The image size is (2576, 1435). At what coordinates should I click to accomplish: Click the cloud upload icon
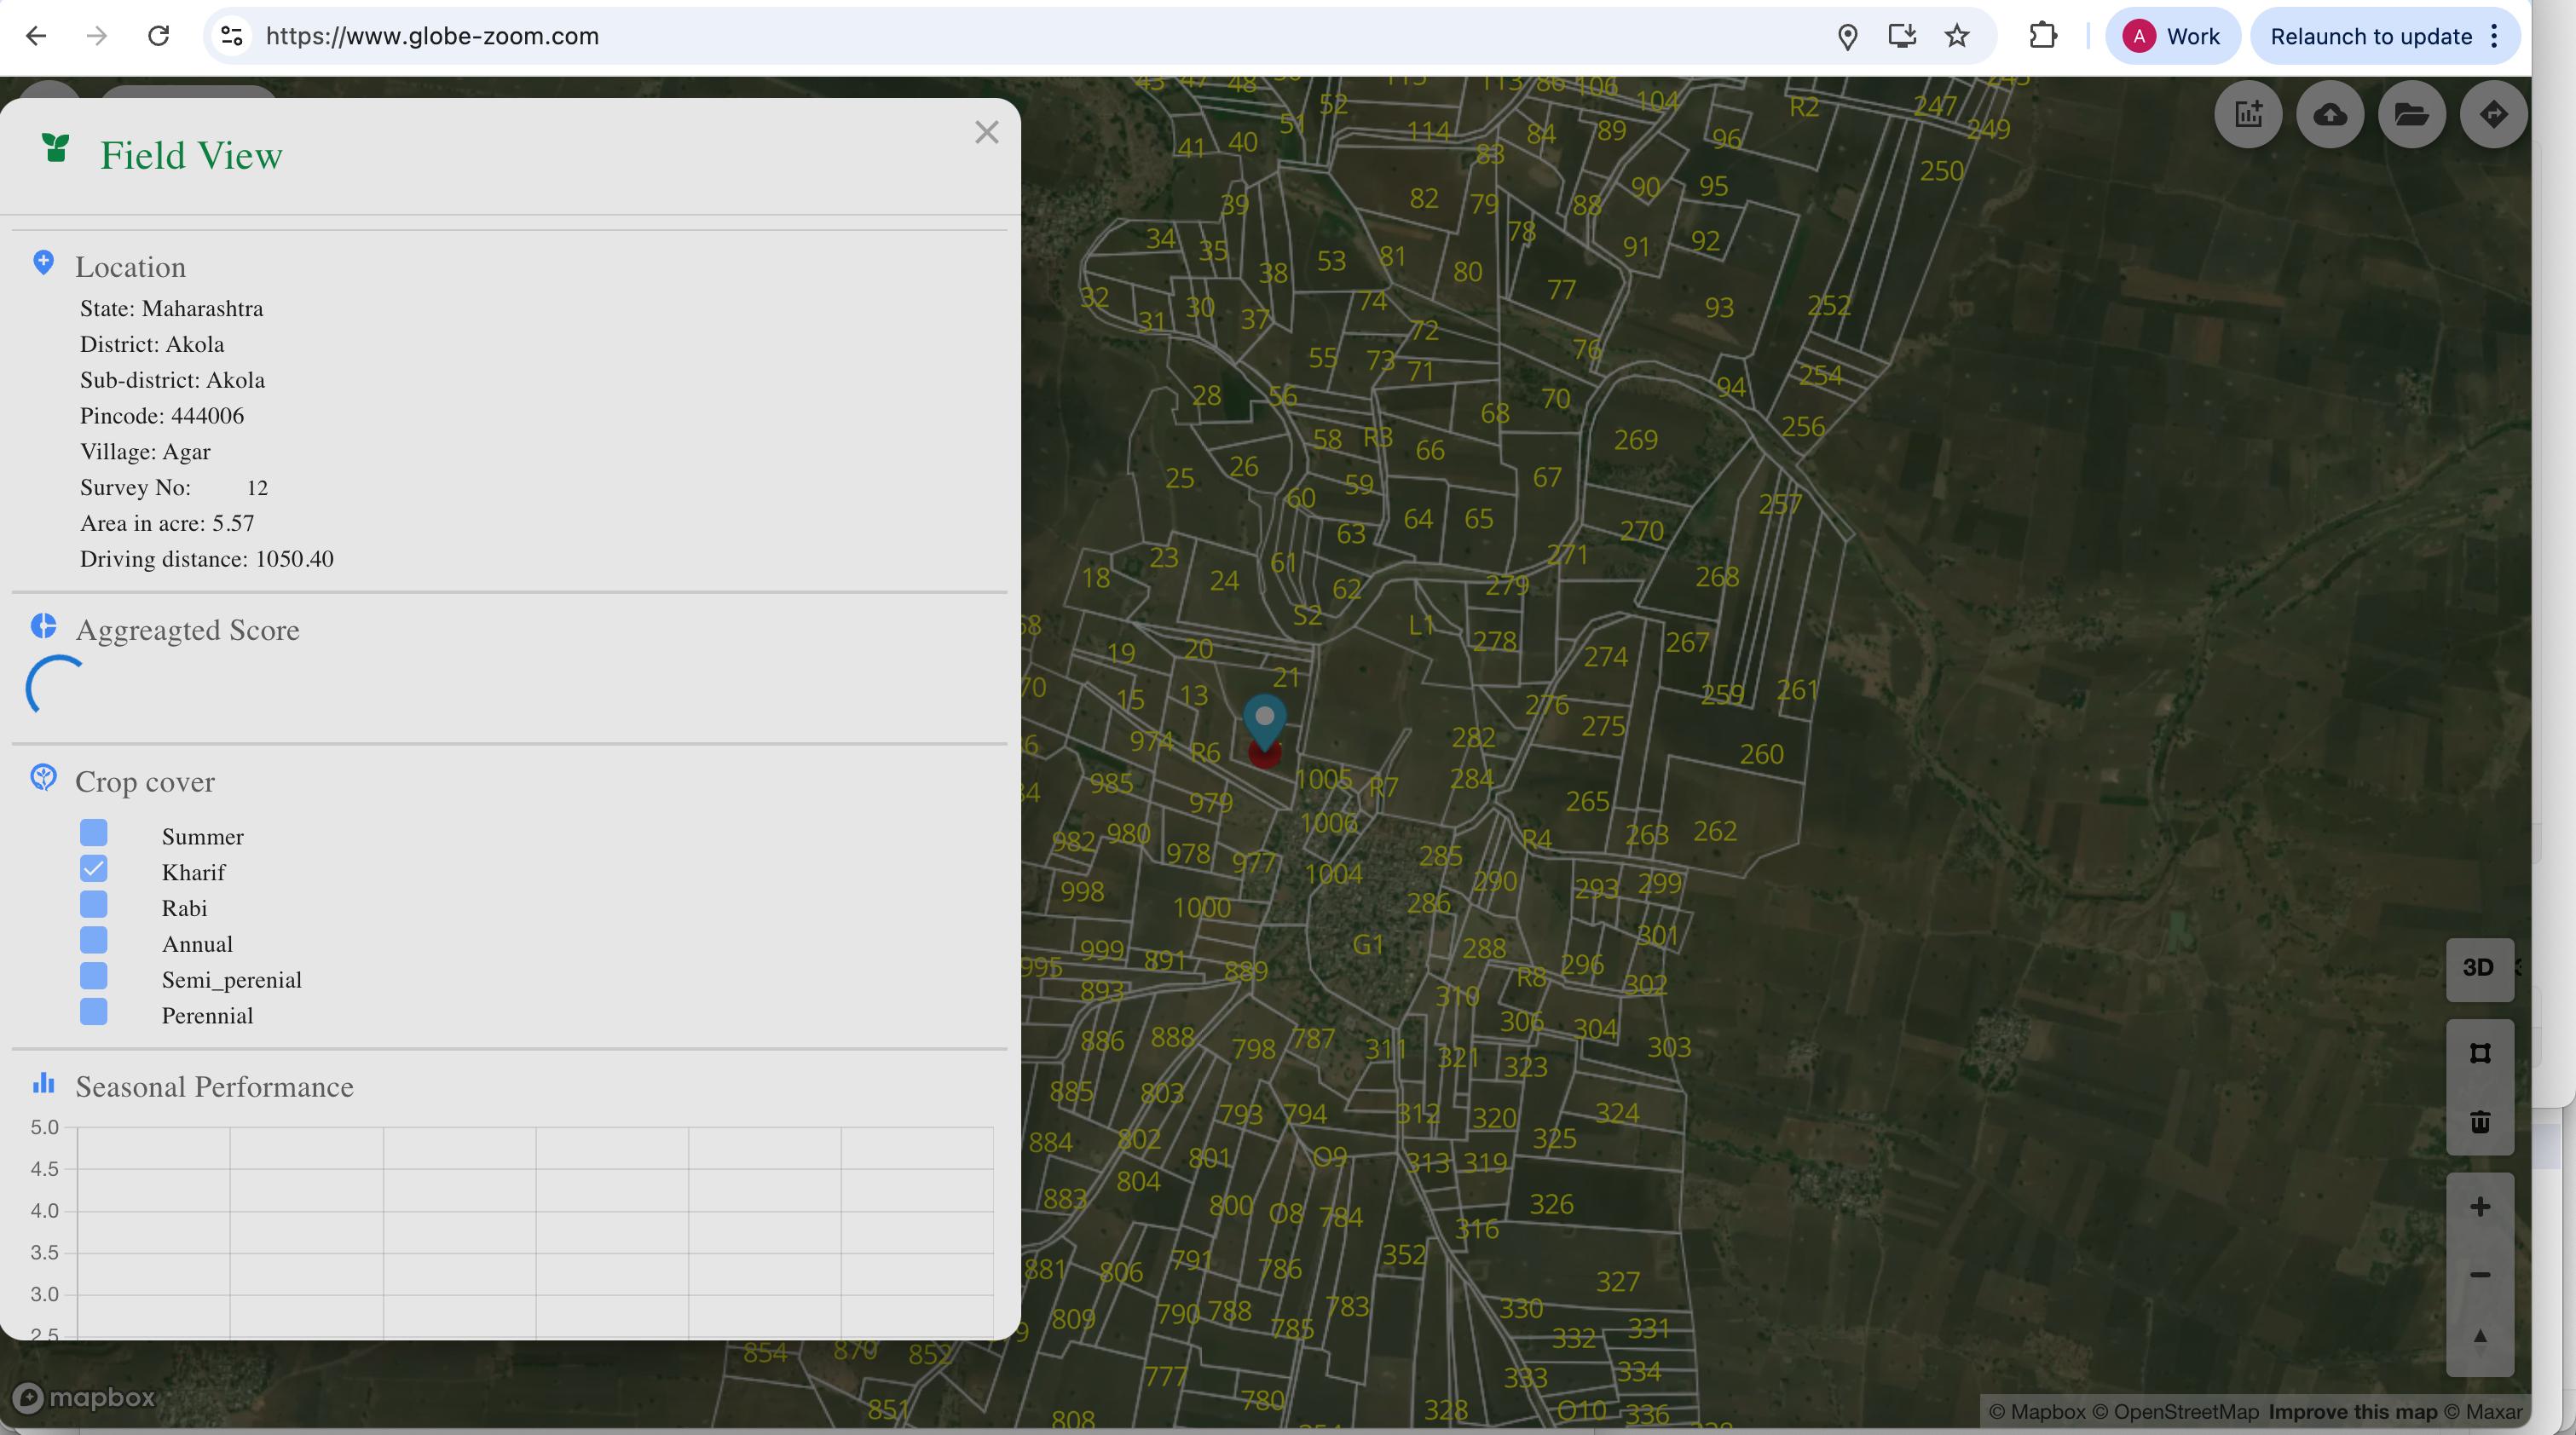point(2330,114)
